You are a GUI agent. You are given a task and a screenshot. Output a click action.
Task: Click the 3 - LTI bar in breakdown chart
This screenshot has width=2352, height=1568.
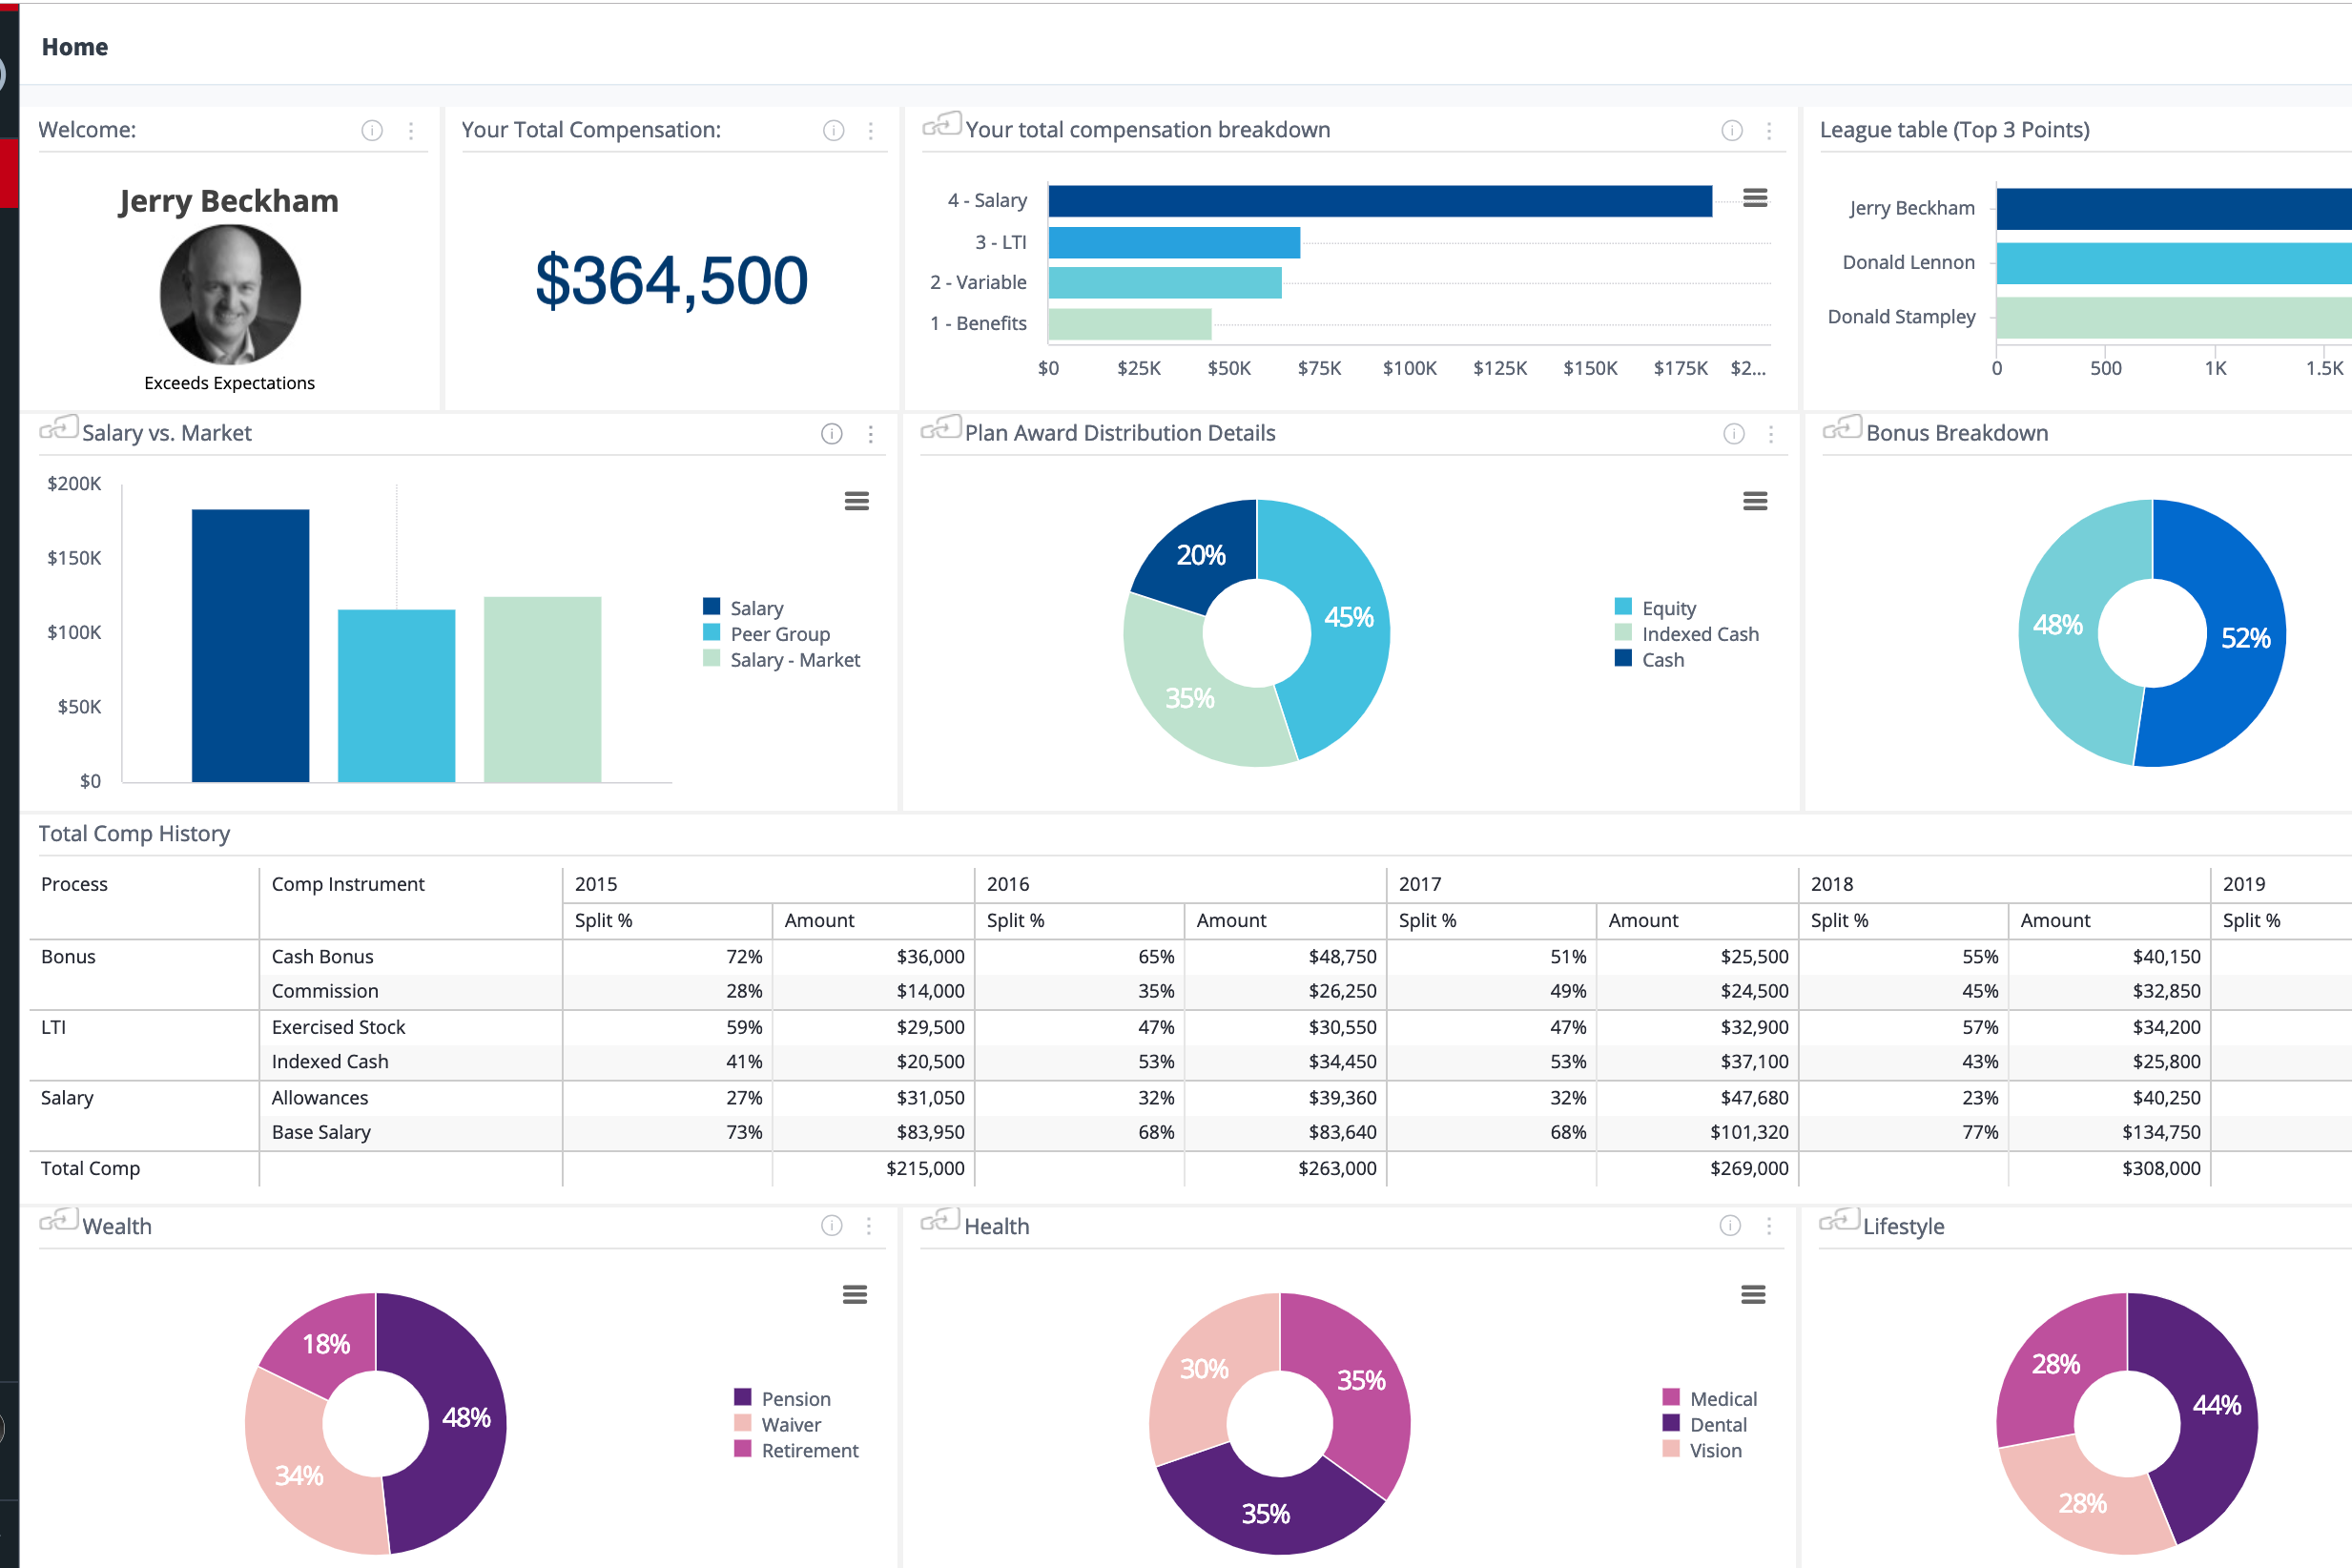1174,243
